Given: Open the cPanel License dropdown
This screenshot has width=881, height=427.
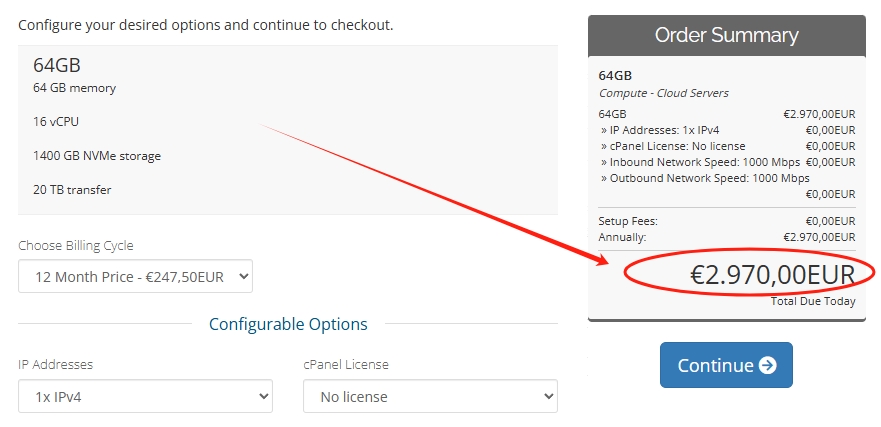Looking at the screenshot, I should coord(430,396).
